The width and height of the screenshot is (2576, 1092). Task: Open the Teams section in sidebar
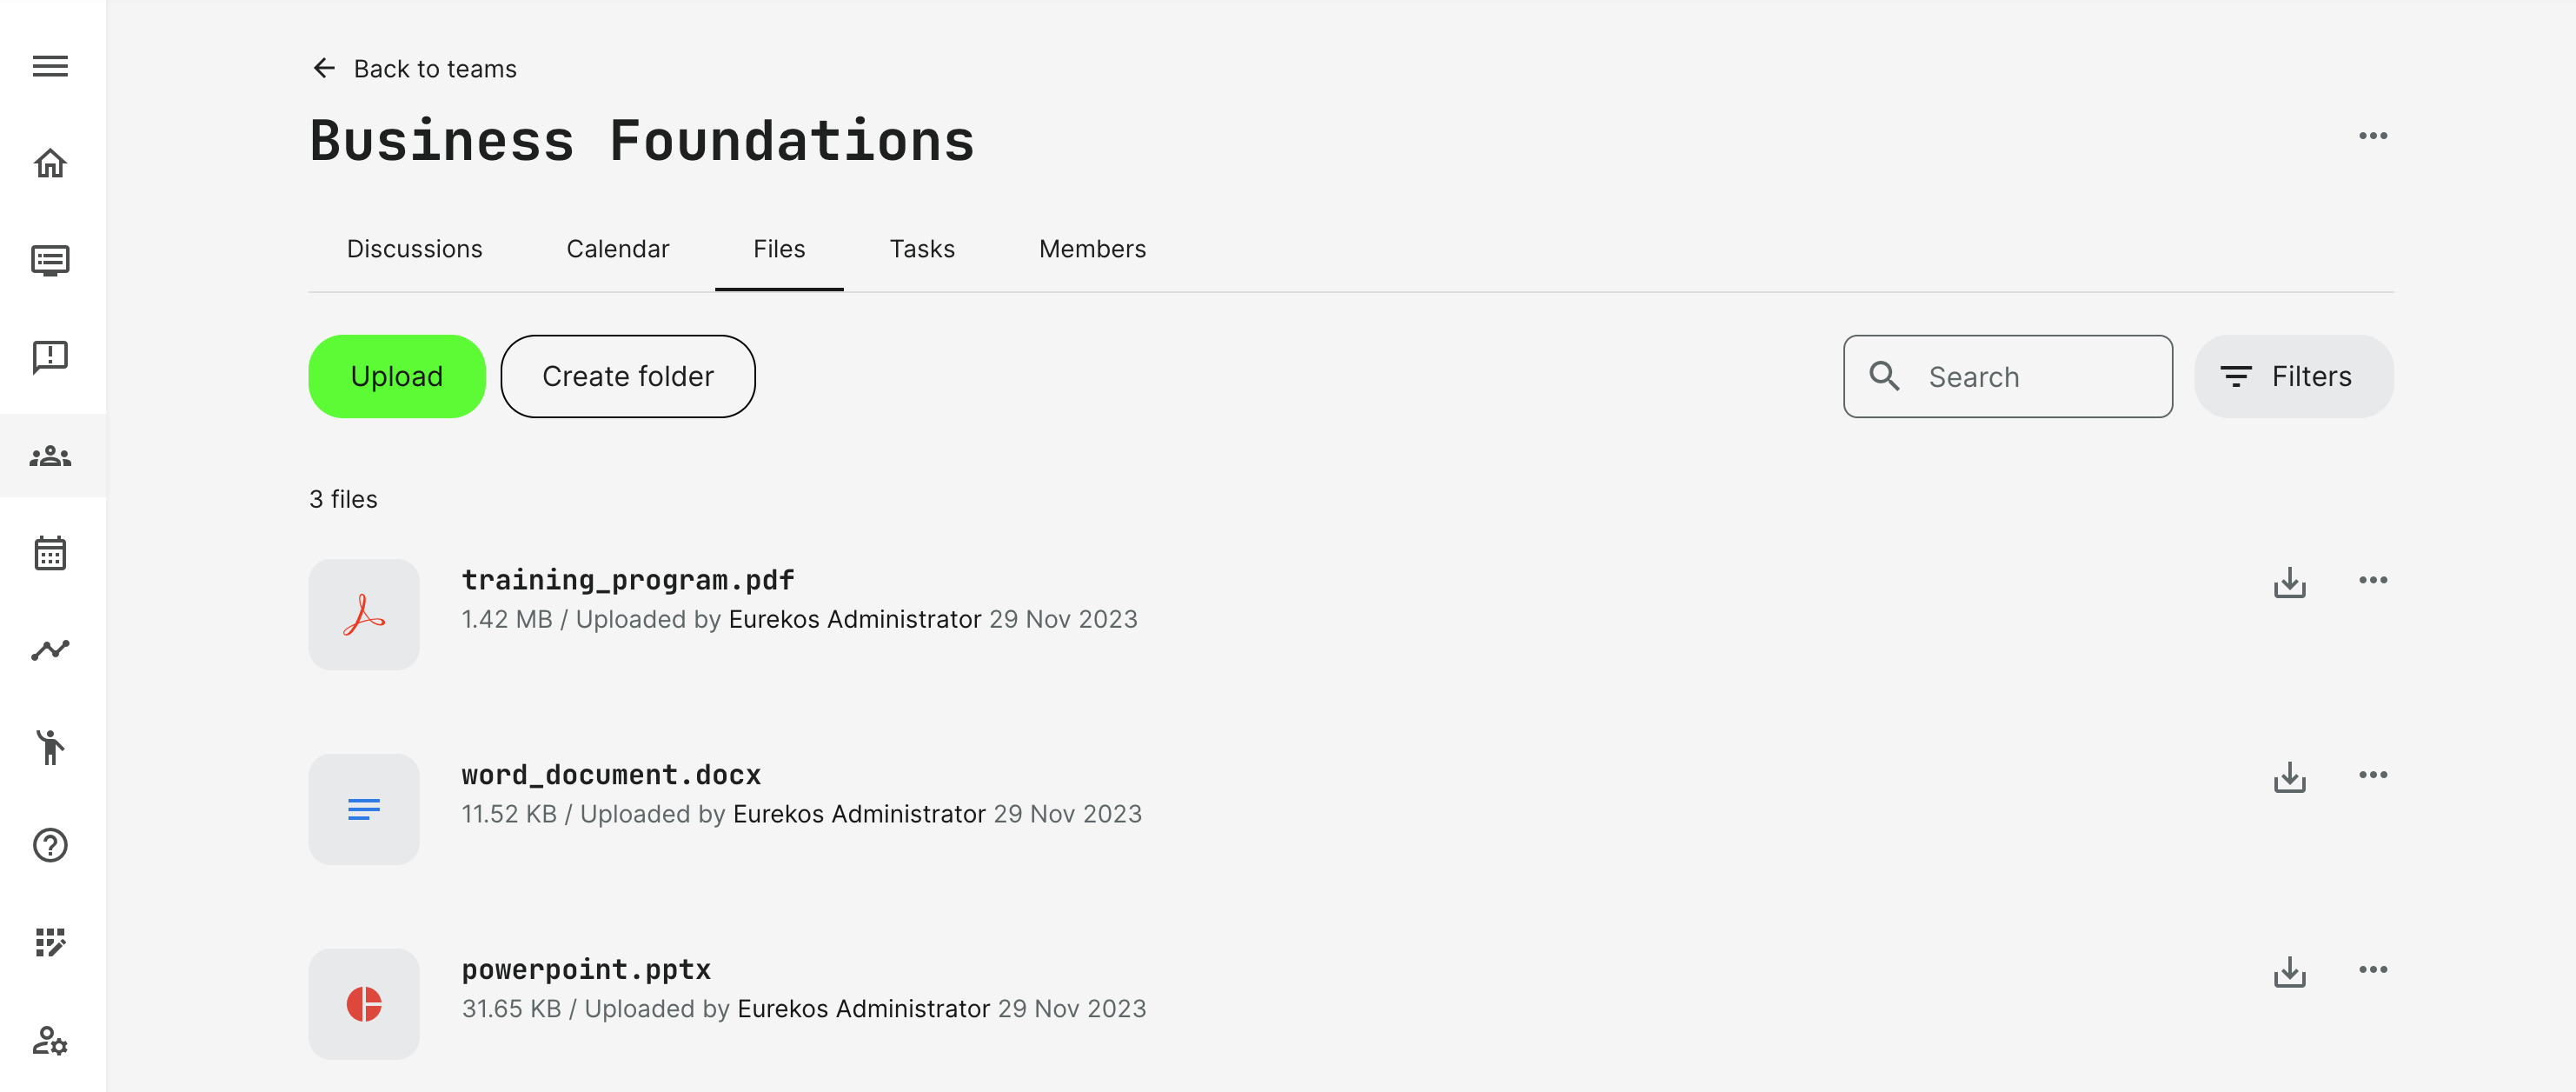coord(50,456)
